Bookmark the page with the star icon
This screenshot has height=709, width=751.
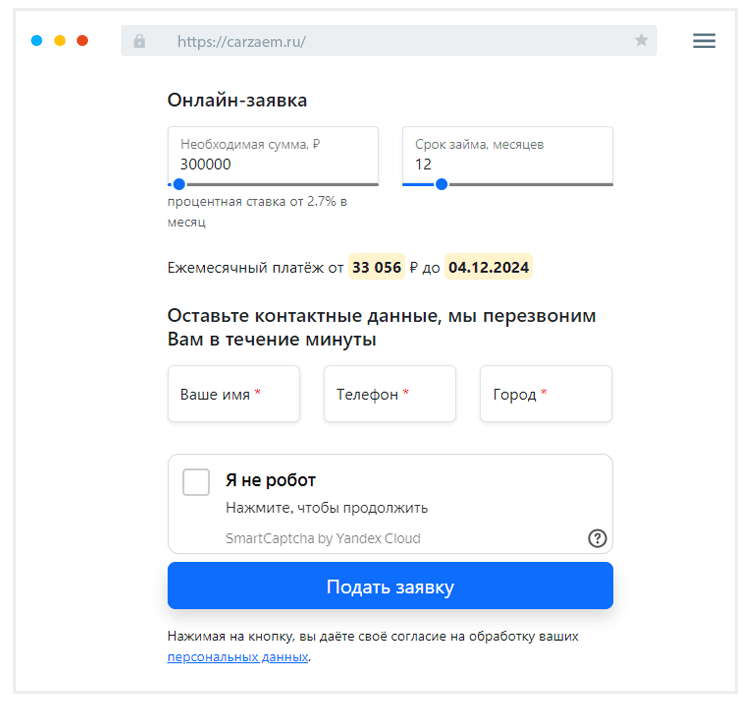coord(641,41)
